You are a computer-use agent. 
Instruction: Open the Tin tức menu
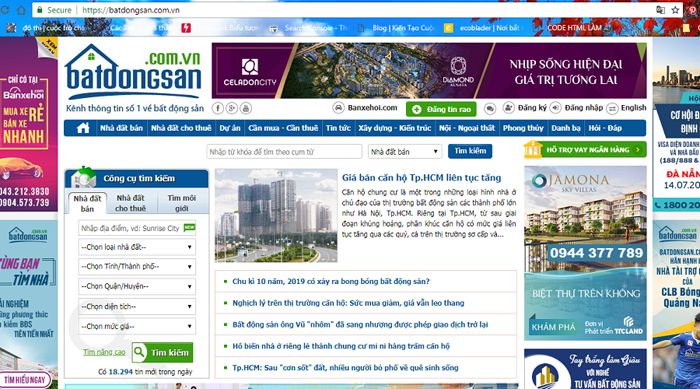click(x=338, y=128)
